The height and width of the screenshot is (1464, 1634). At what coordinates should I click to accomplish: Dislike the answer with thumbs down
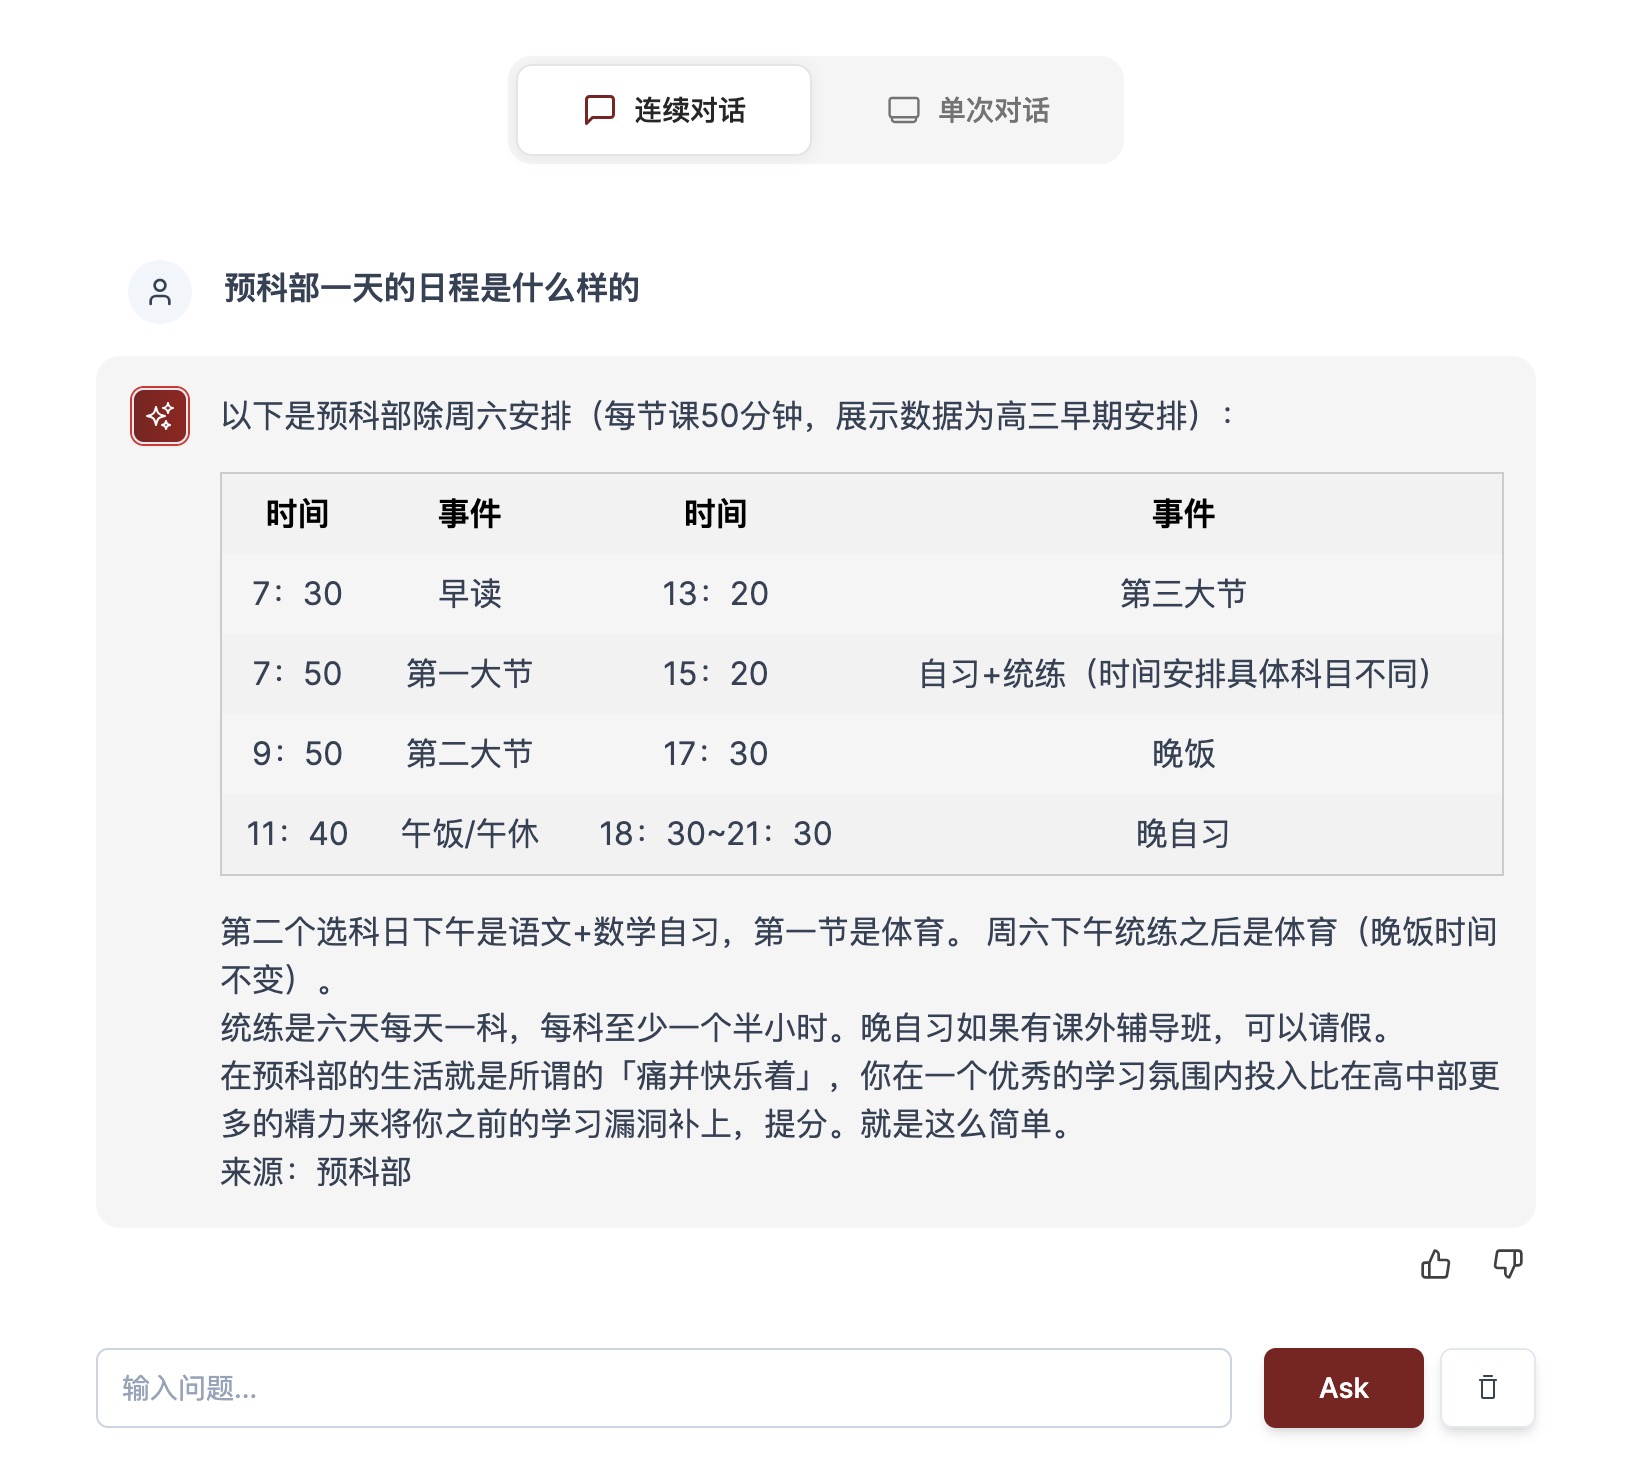[x=1507, y=1264]
